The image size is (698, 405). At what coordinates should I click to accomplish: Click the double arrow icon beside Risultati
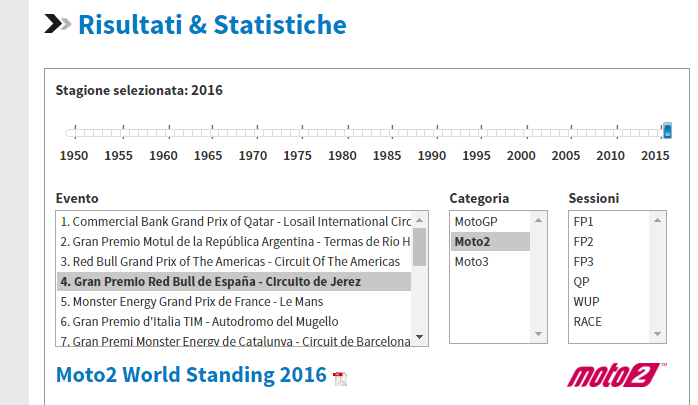point(58,24)
